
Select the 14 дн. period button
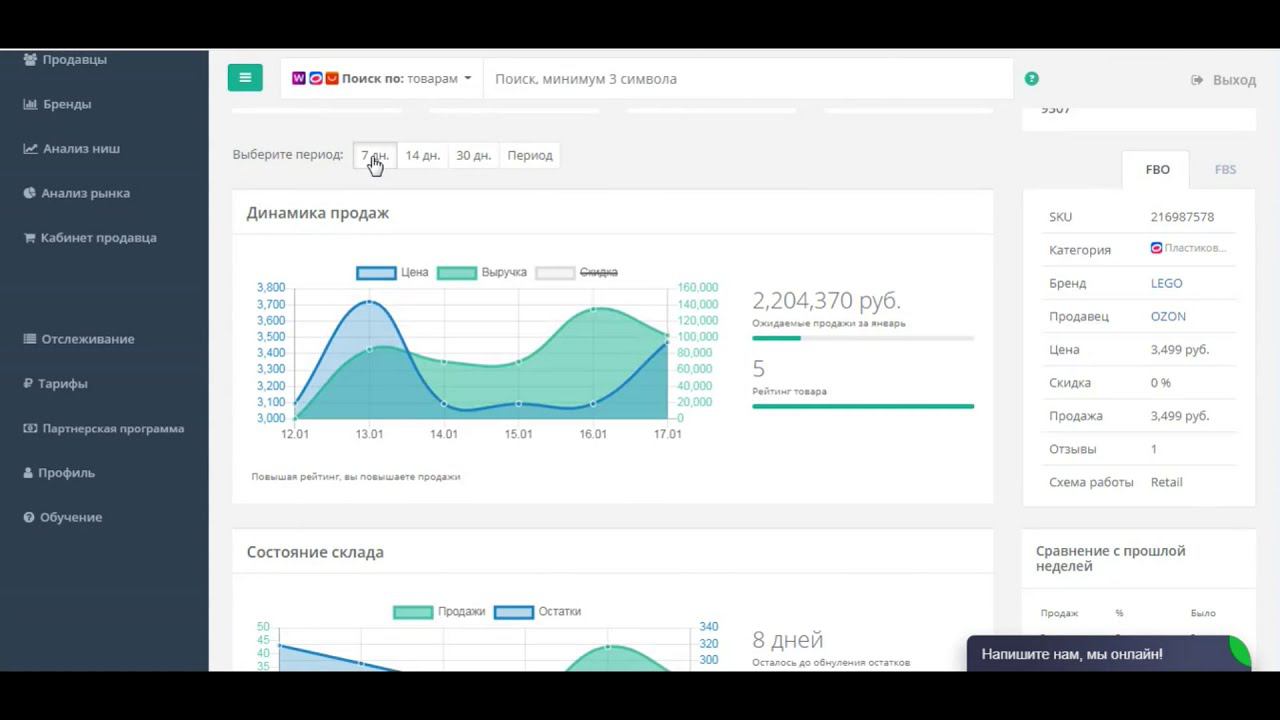(x=422, y=155)
